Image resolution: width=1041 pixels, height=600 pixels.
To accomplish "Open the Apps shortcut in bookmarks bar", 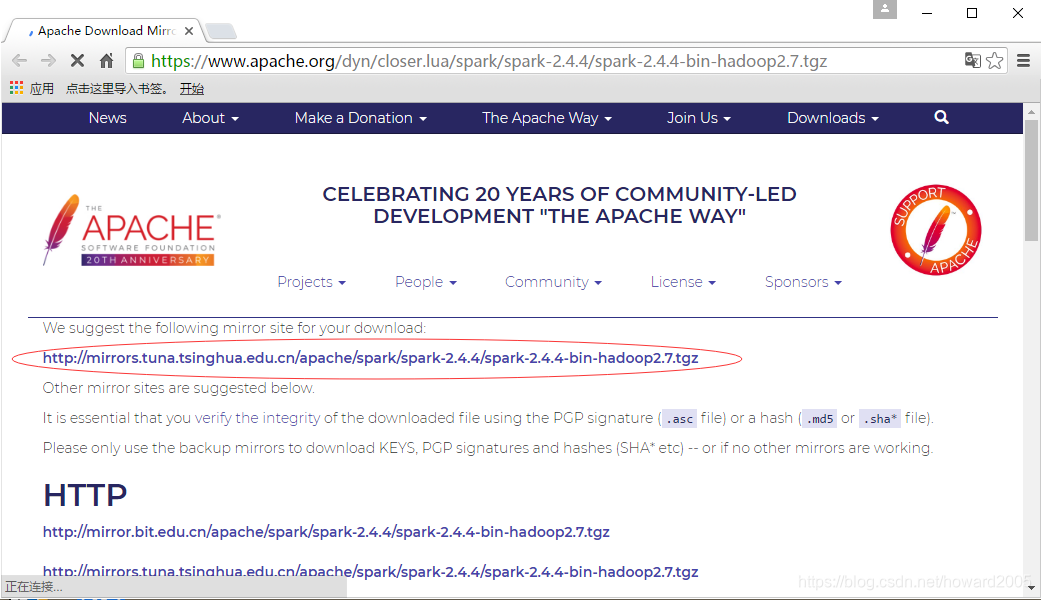I will (31, 88).
